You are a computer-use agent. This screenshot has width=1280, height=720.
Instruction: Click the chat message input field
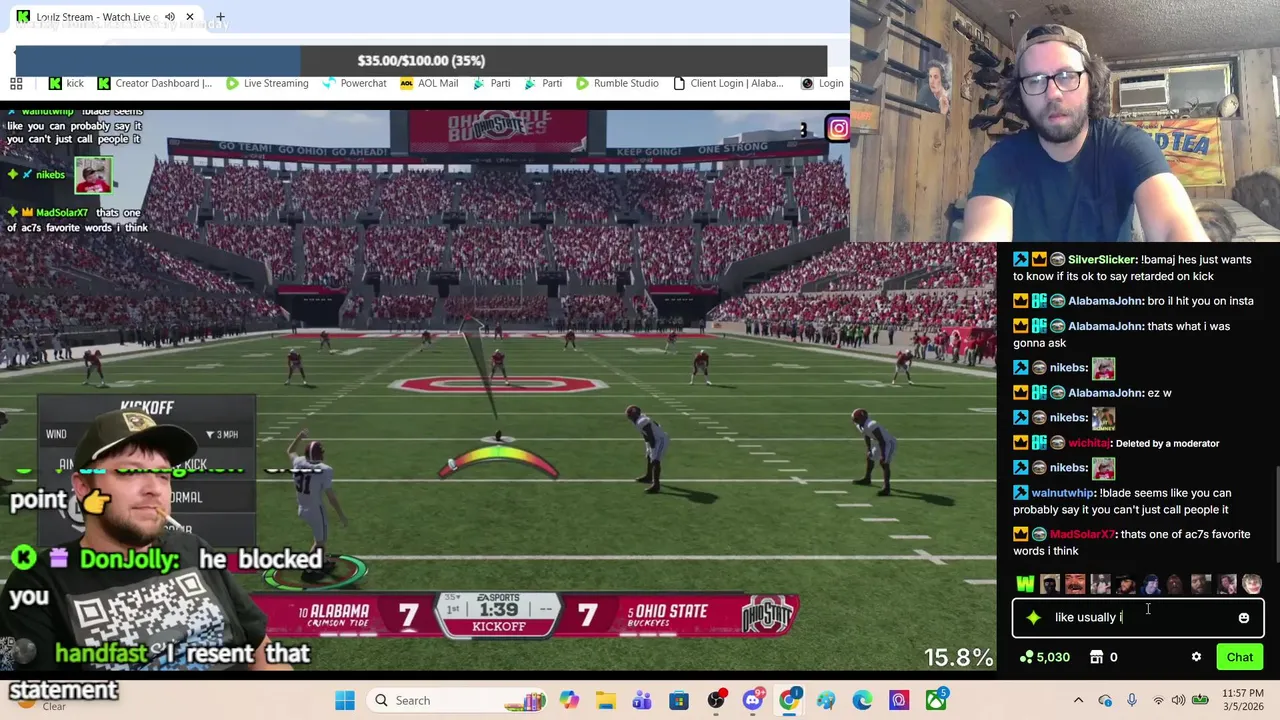tap(1138, 617)
